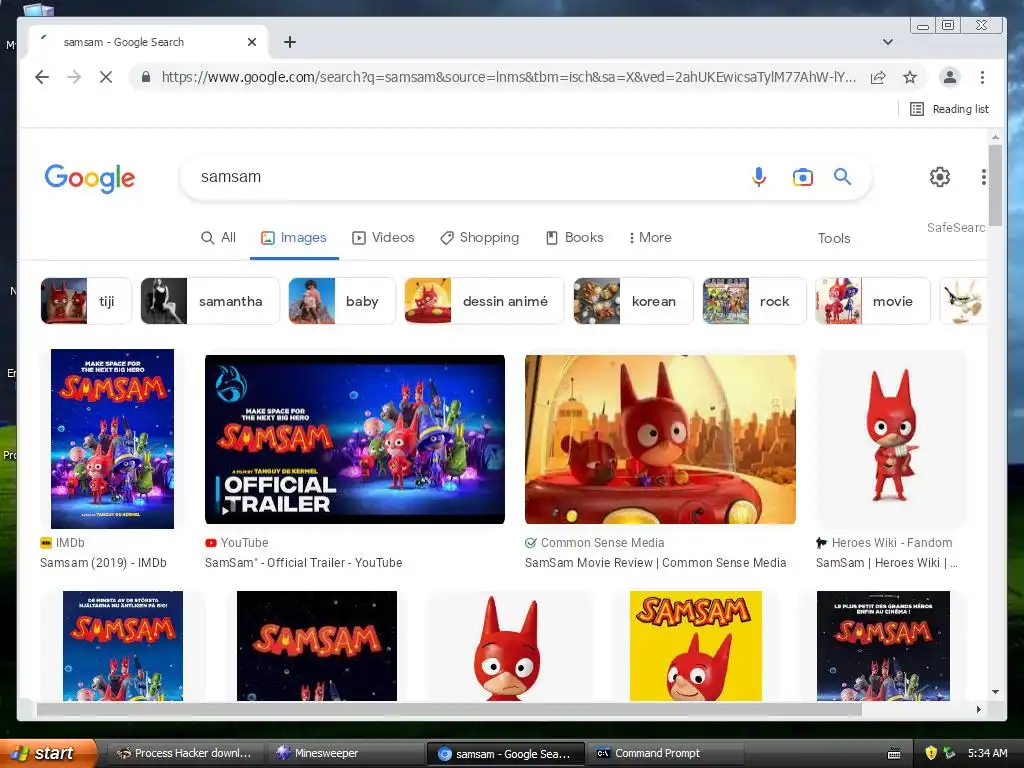
Task: Click the Google logo
Action: point(89,178)
